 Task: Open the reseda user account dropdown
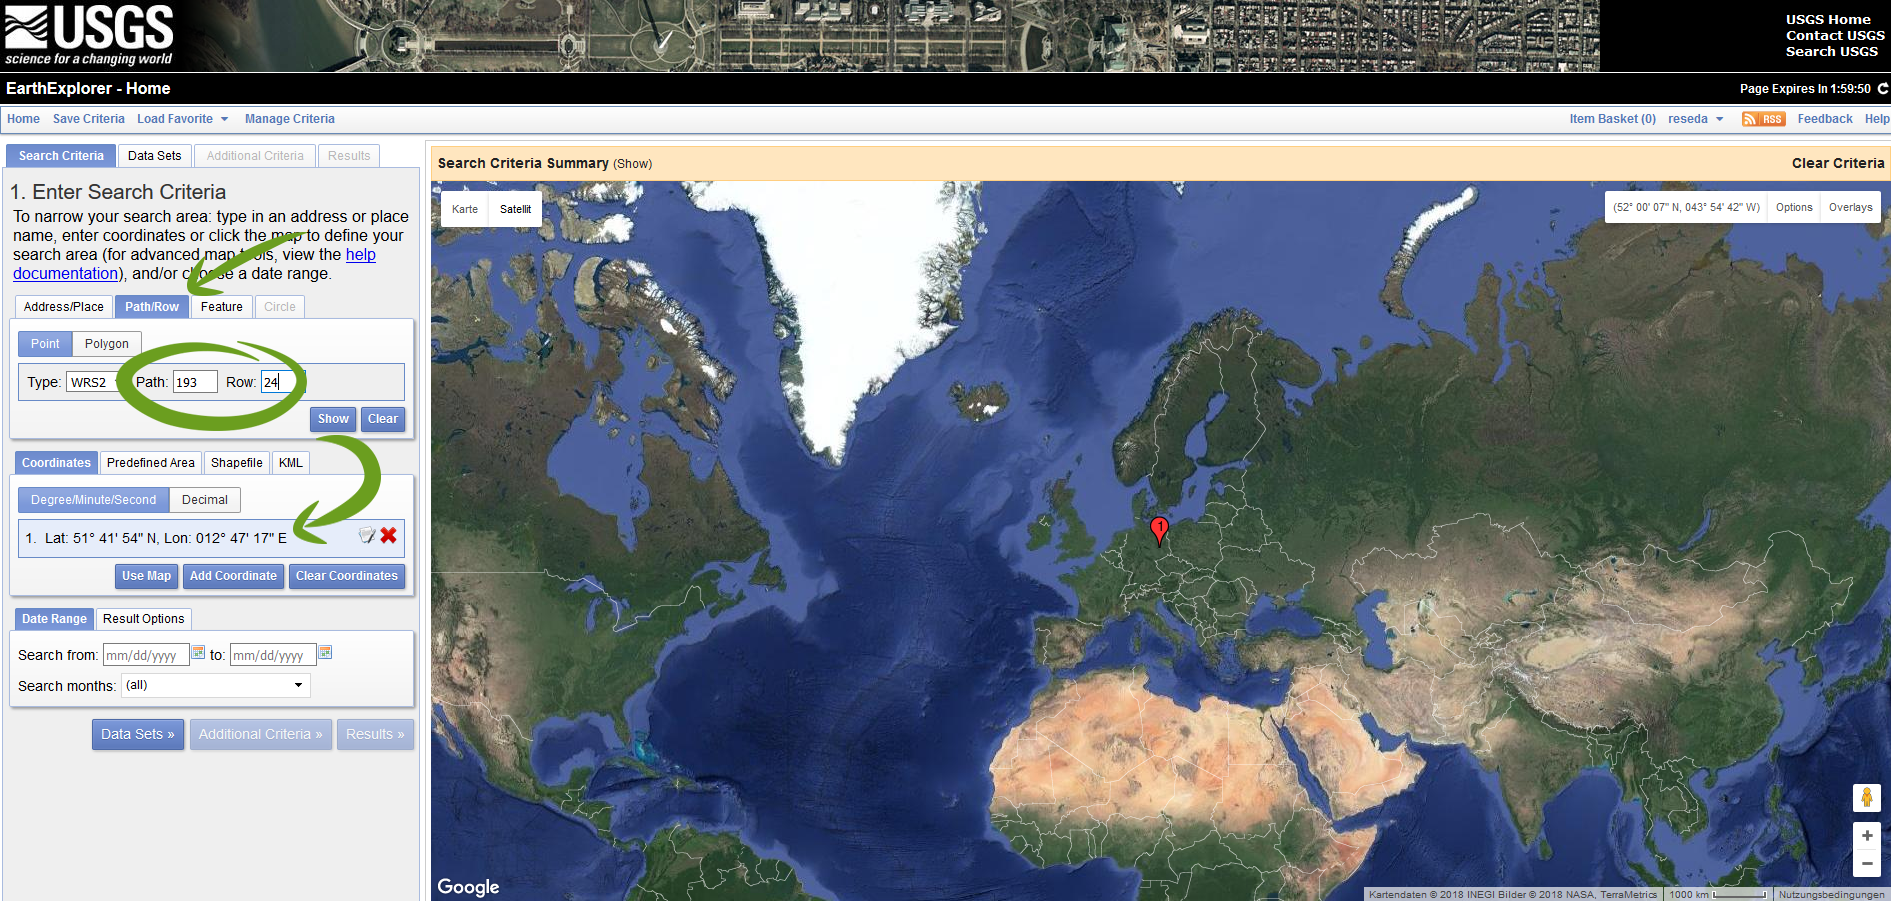coord(1695,119)
